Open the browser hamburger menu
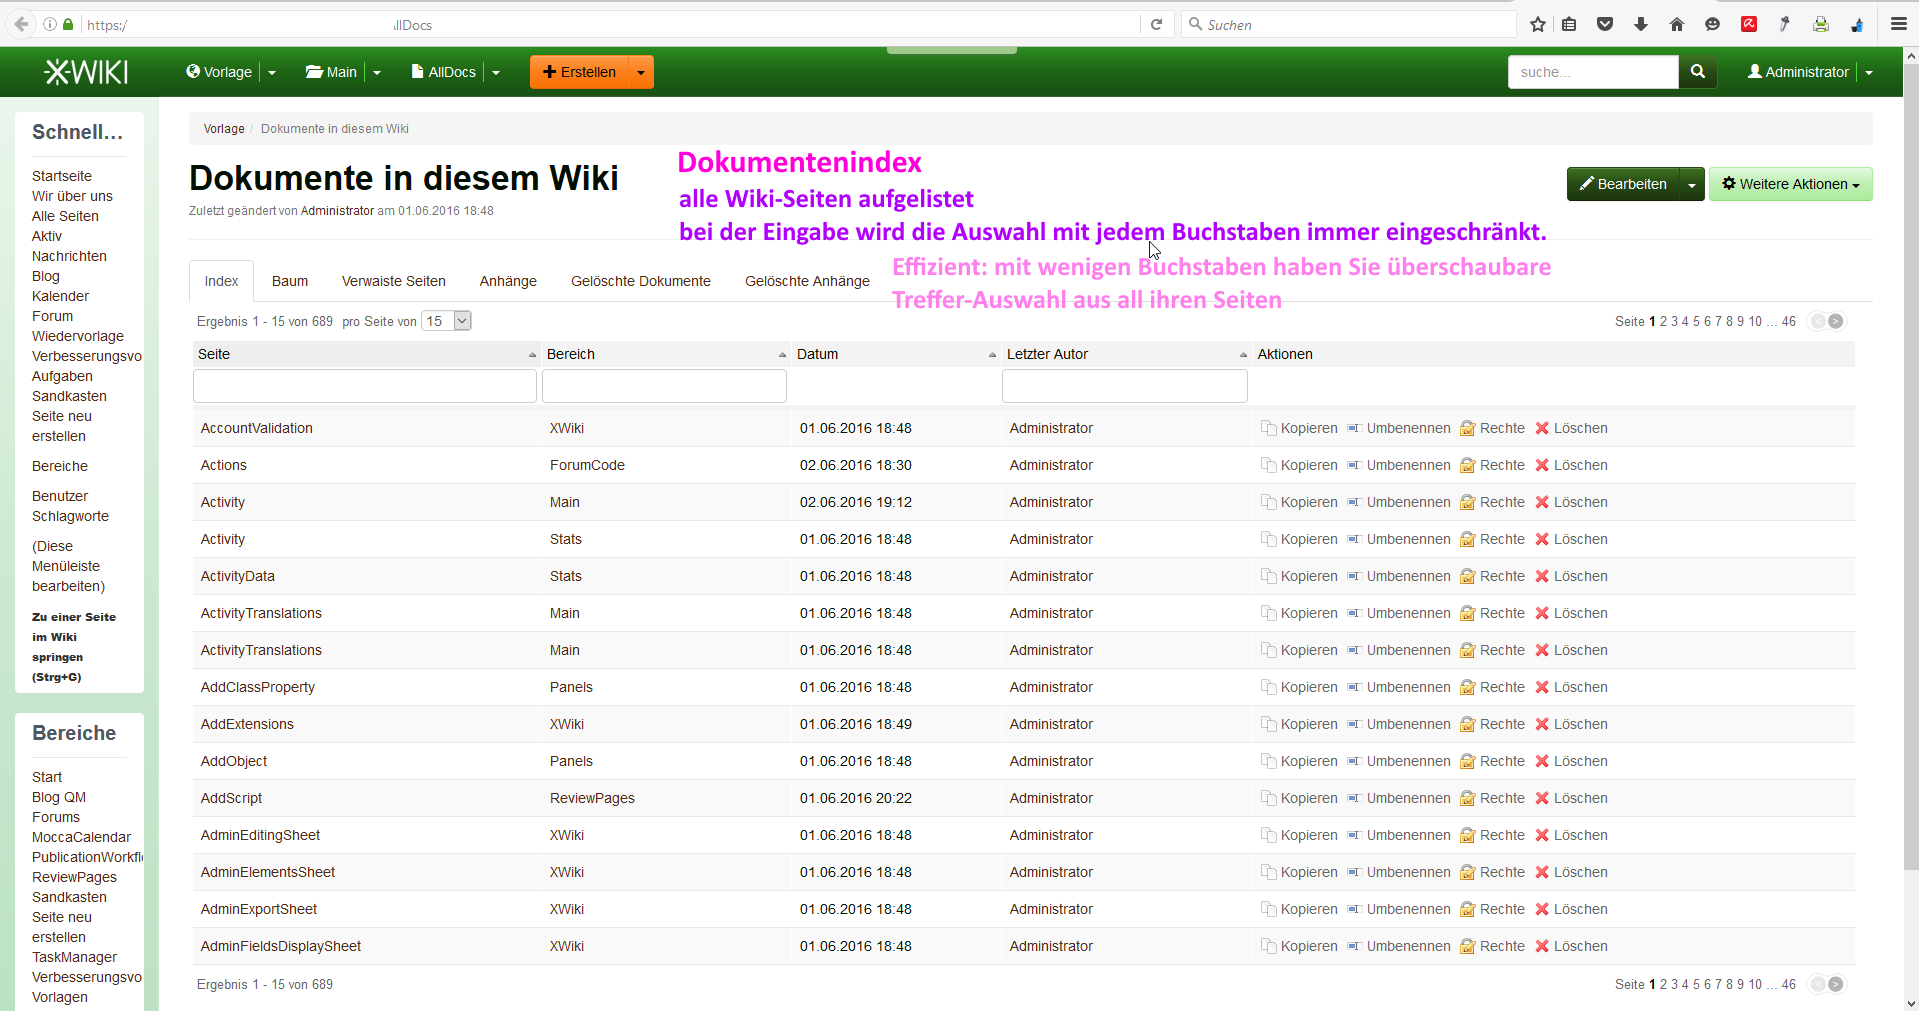 click(x=1898, y=25)
